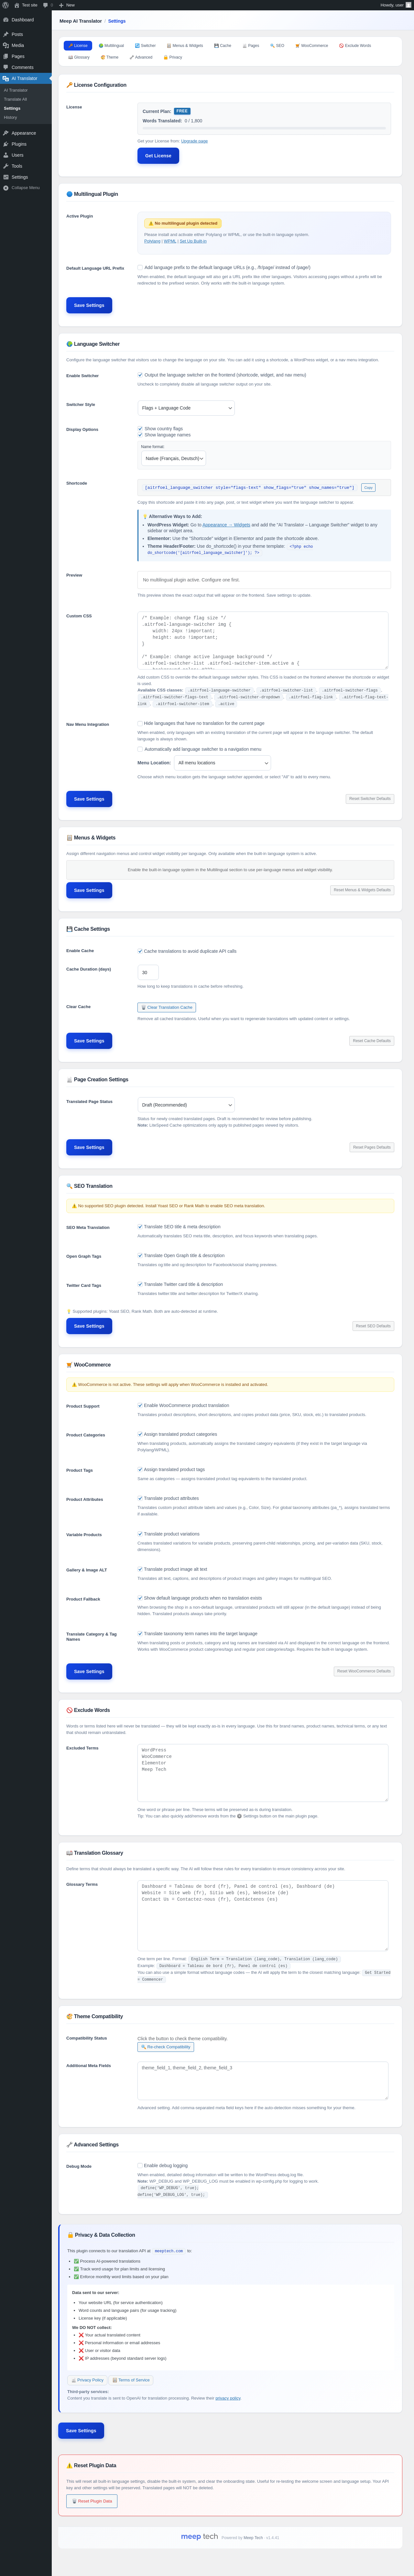Open Posts from the sidebar icon

pyautogui.click(x=6, y=34)
